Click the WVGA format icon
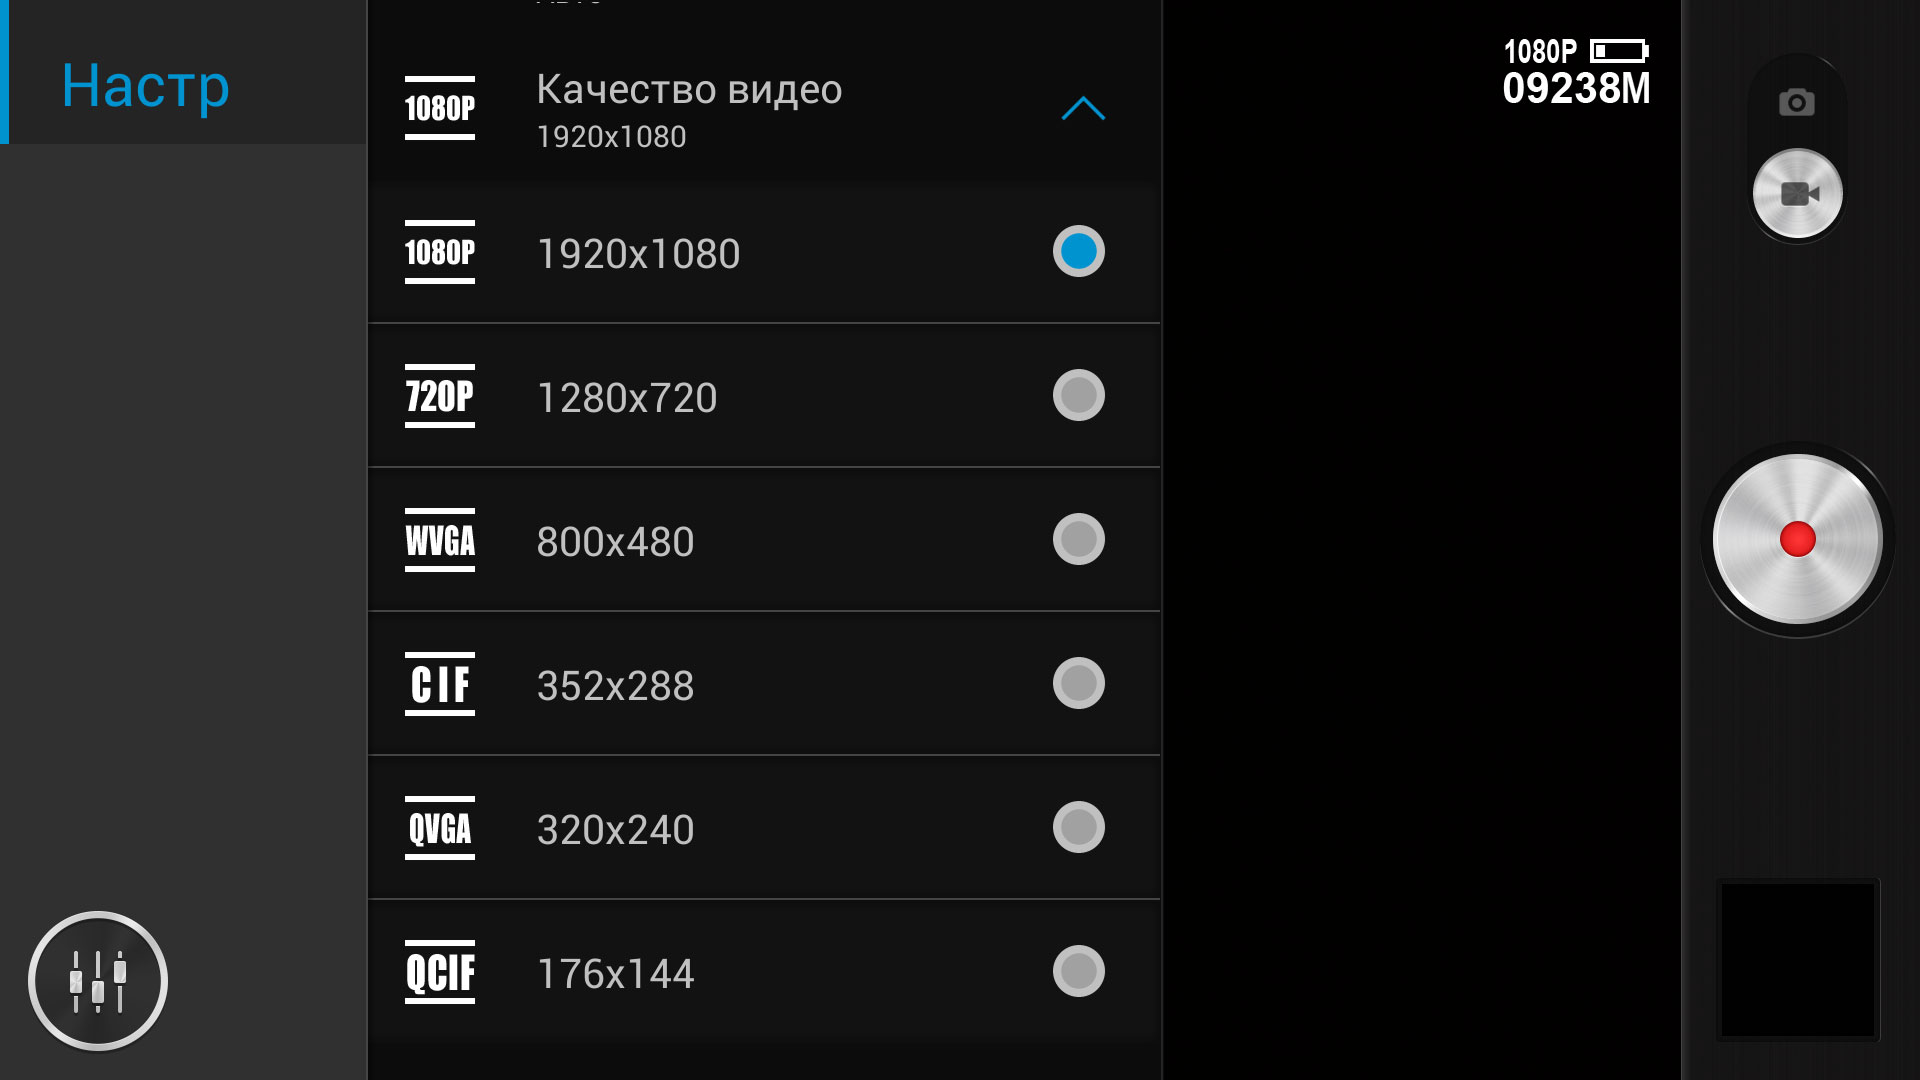The image size is (1920, 1080). click(x=440, y=540)
